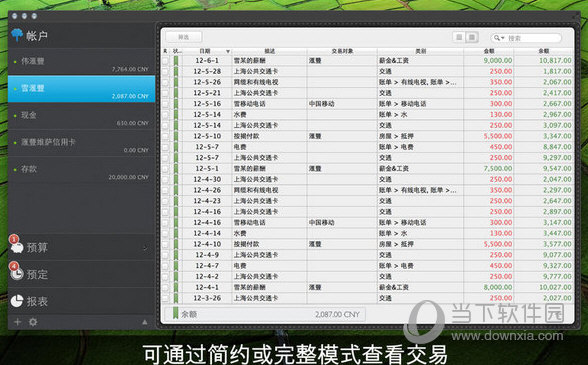Click the 预算 budget label

coord(37,248)
